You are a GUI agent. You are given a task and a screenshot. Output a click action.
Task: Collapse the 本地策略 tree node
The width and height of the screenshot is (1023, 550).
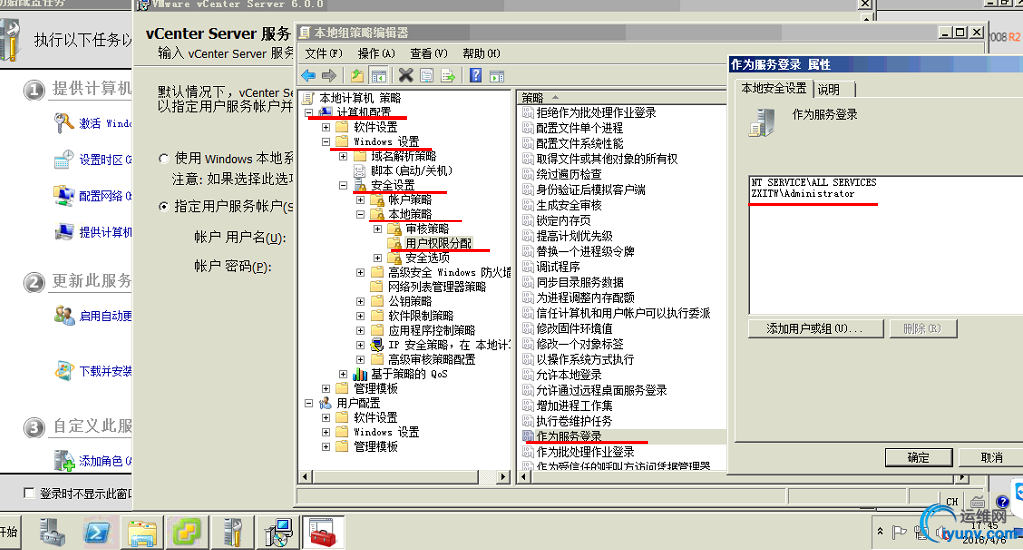click(360, 214)
